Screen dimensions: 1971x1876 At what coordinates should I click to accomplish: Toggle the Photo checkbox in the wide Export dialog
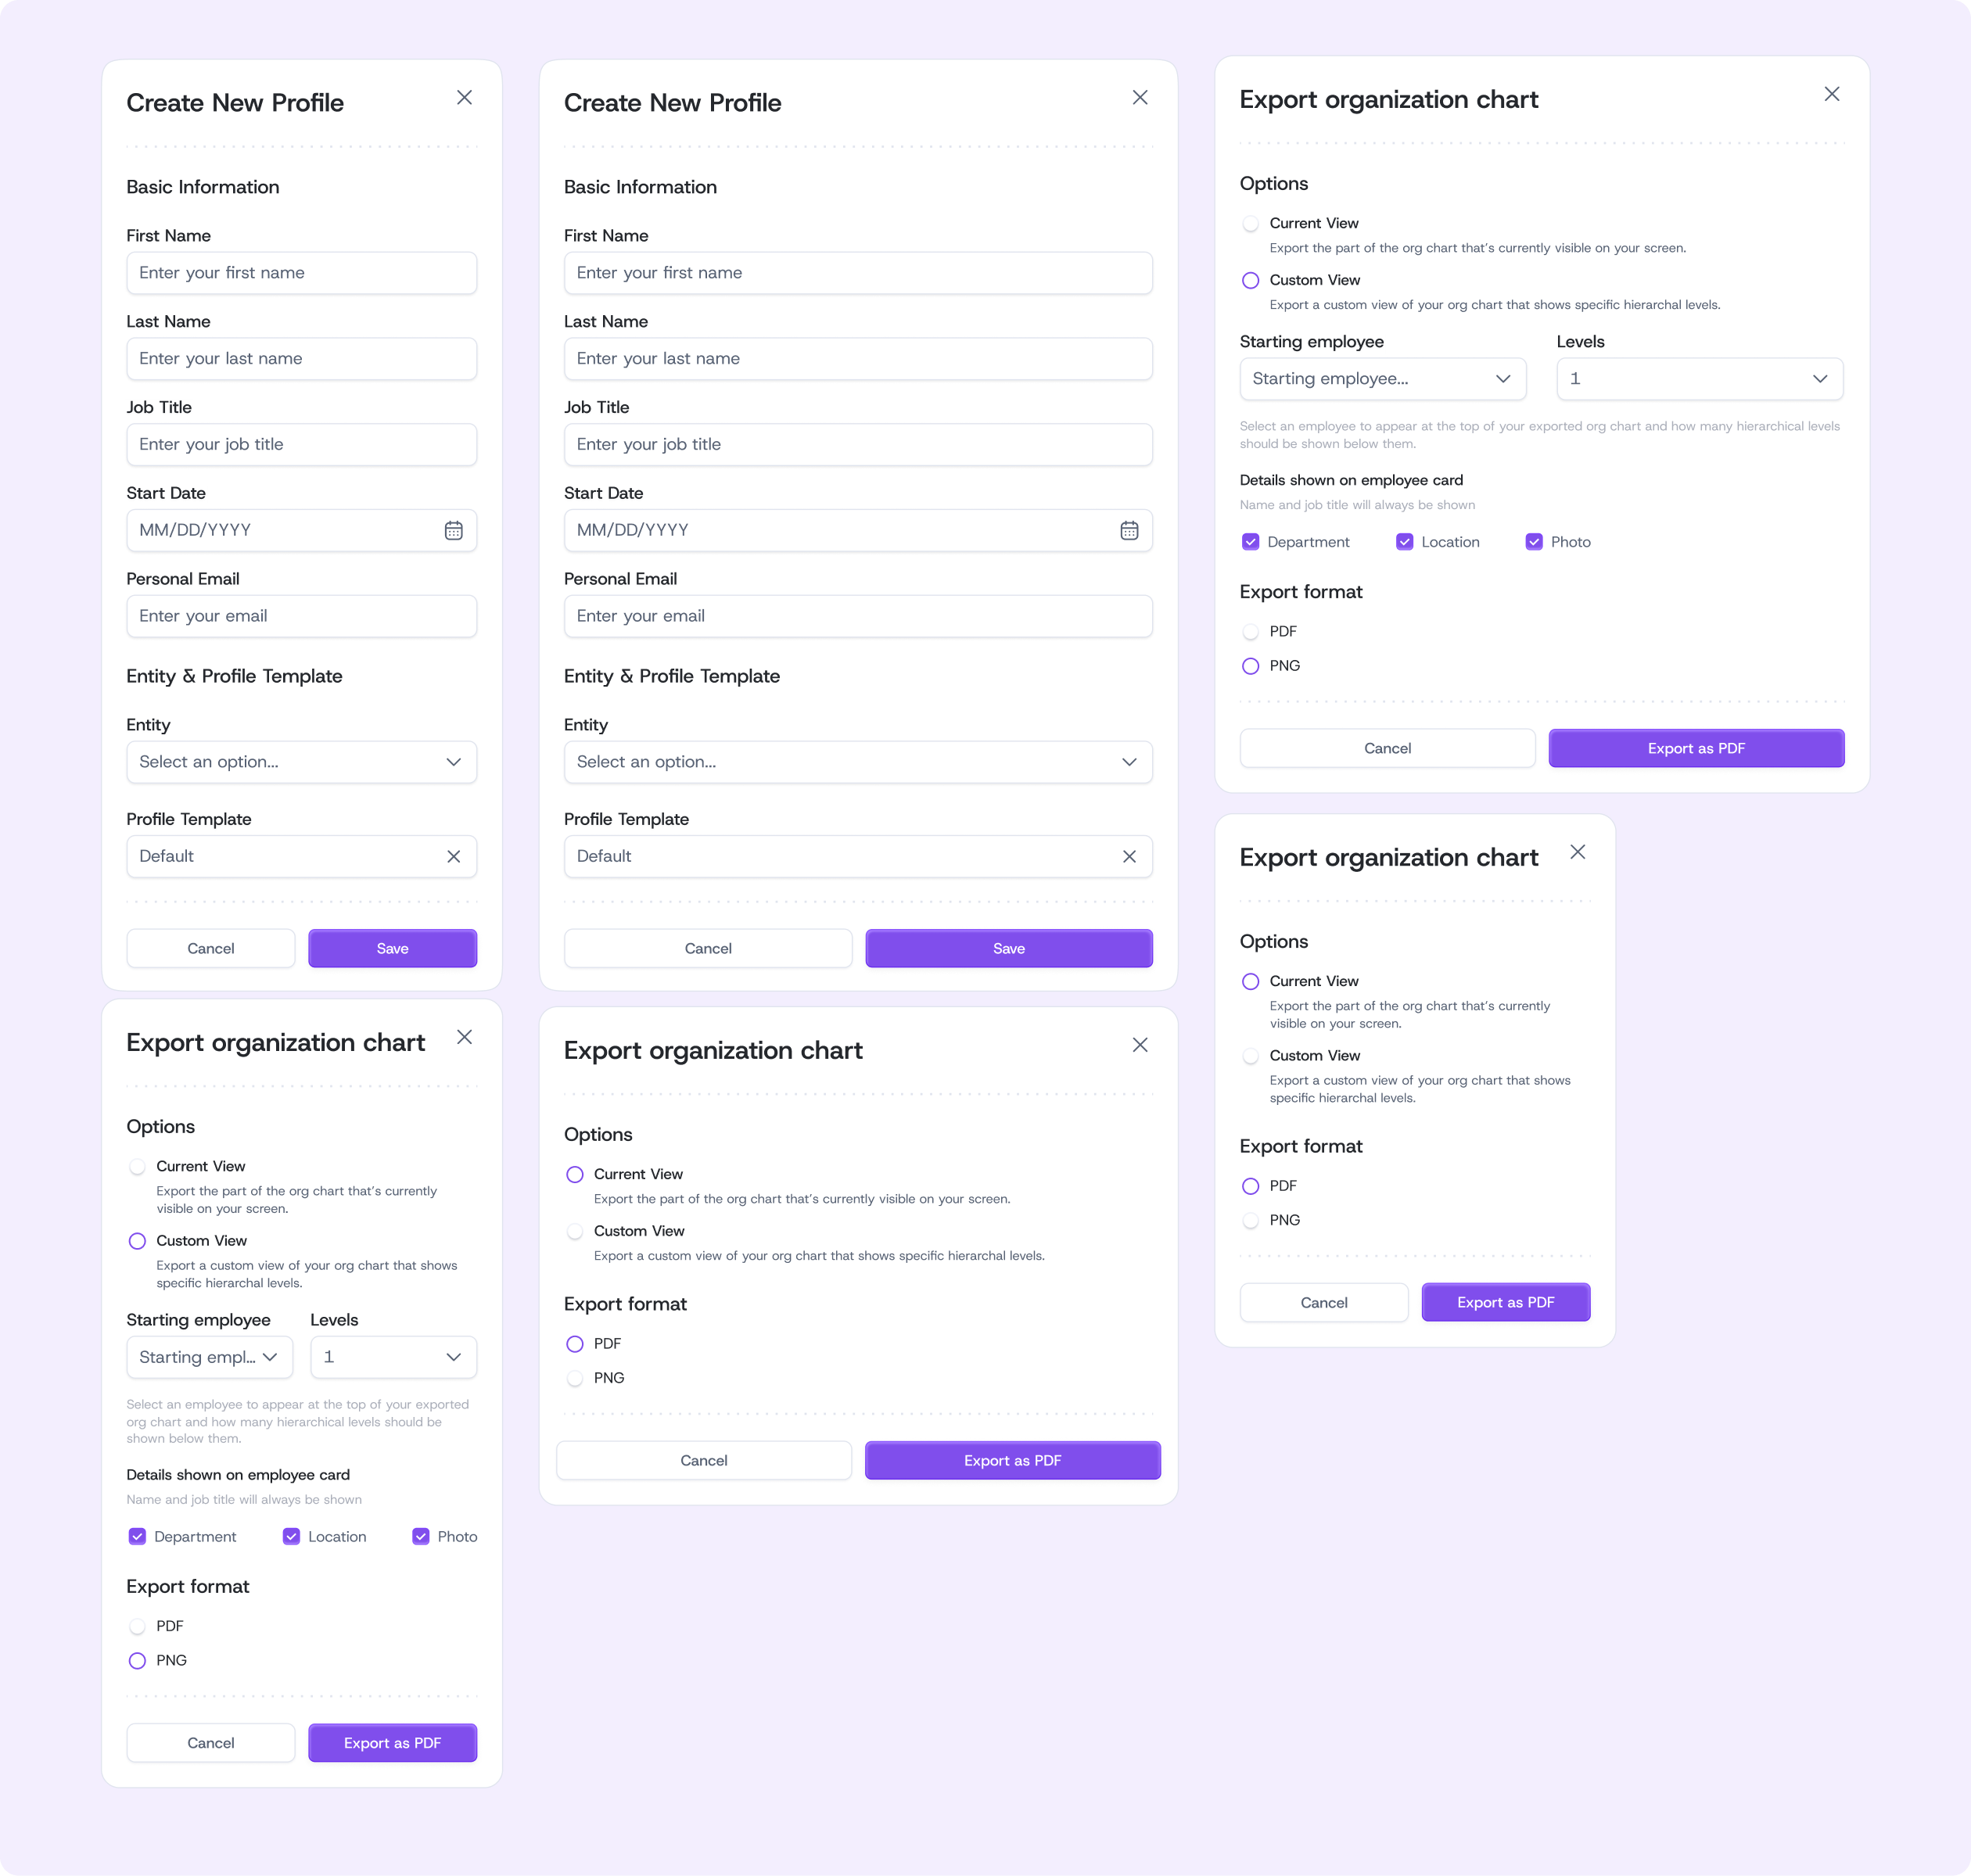point(1533,542)
